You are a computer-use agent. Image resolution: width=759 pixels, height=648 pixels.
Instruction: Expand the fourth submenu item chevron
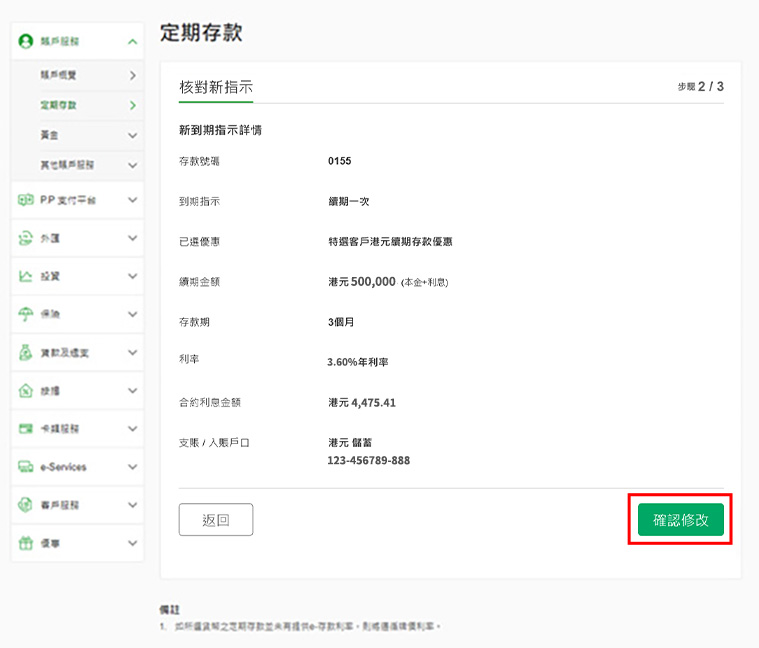[x=133, y=166]
